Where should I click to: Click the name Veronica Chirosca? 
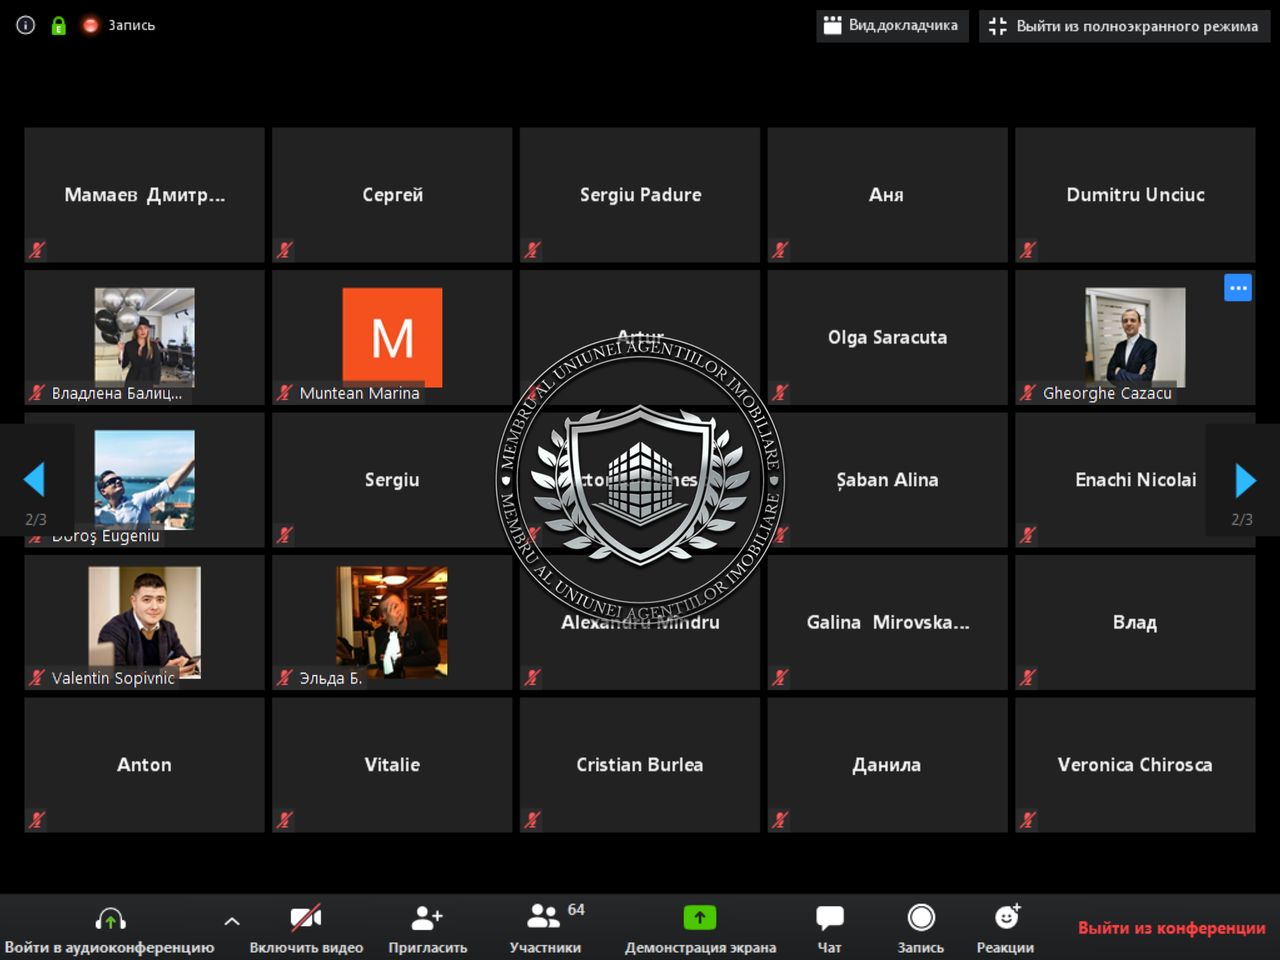click(x=1135, y=765)
